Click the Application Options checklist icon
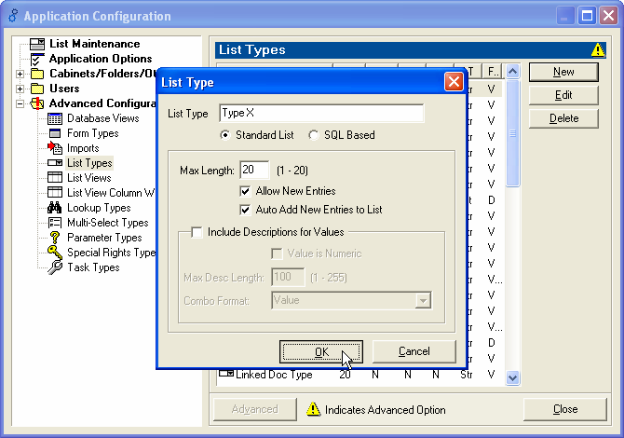Viewport: 624px width, 438px height. (37, 59)
